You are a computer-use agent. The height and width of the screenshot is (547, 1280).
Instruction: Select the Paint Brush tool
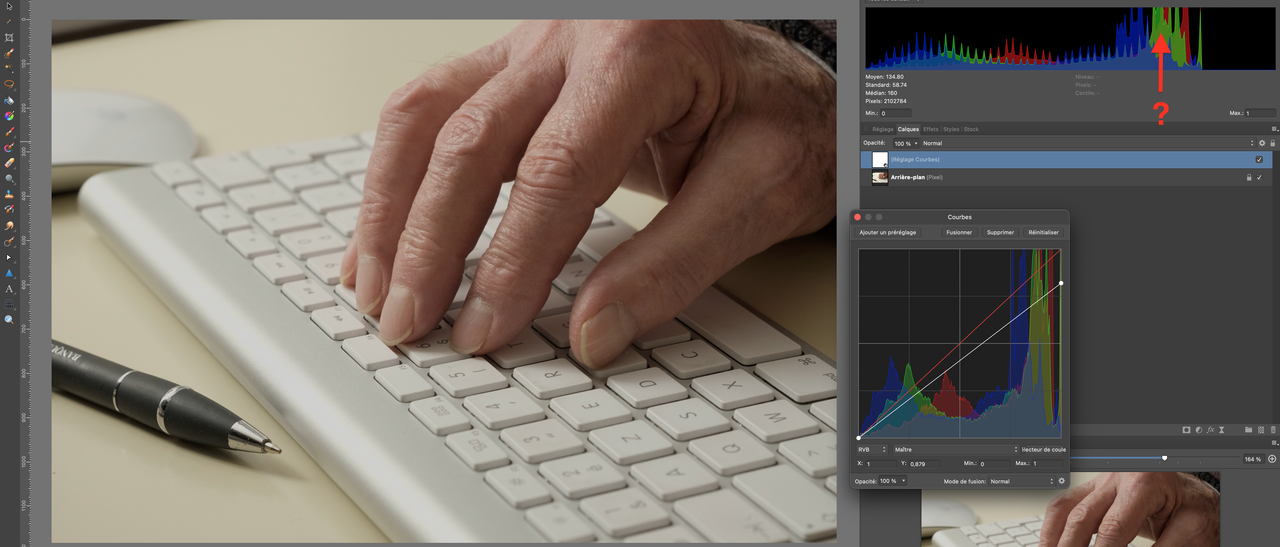coord(10,131)
